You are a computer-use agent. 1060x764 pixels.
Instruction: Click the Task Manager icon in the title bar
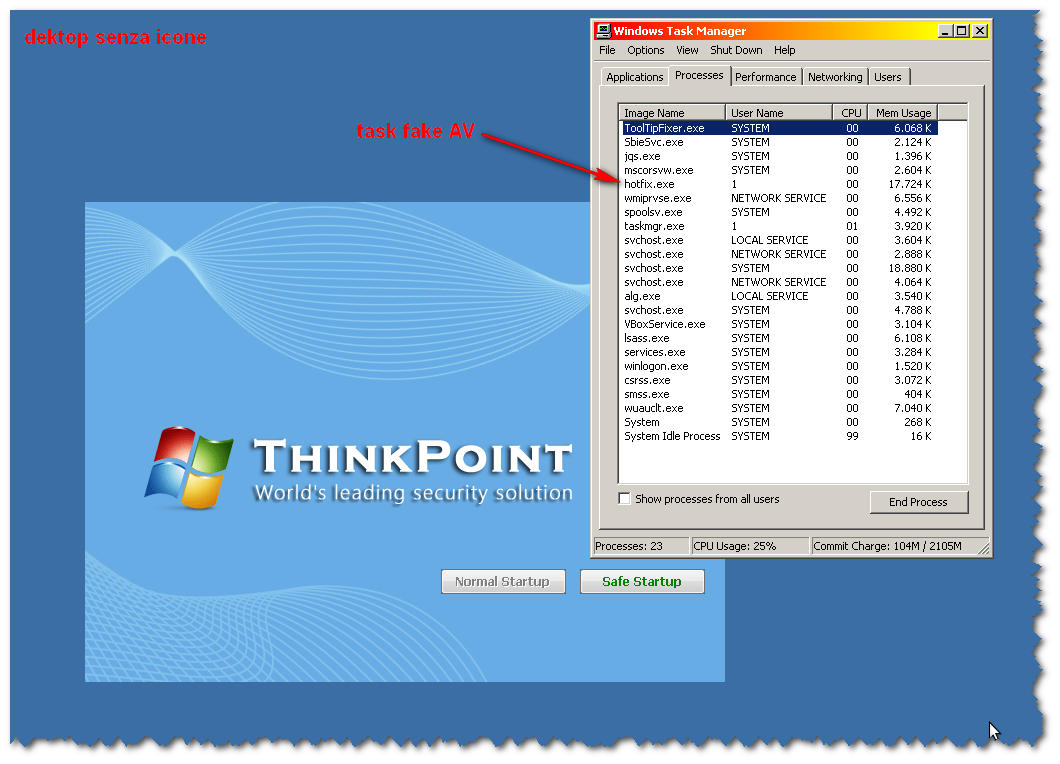(604, 31)
